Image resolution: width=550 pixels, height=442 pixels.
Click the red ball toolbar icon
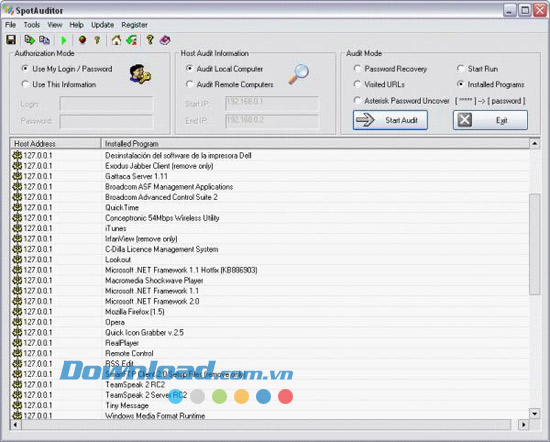(82, 40)
